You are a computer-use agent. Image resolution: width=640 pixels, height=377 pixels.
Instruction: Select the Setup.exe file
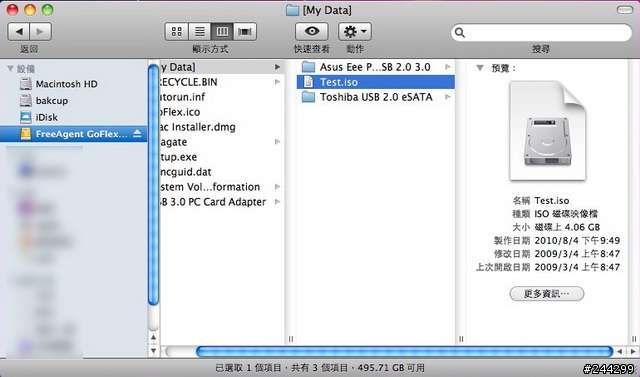click(222, 157)
